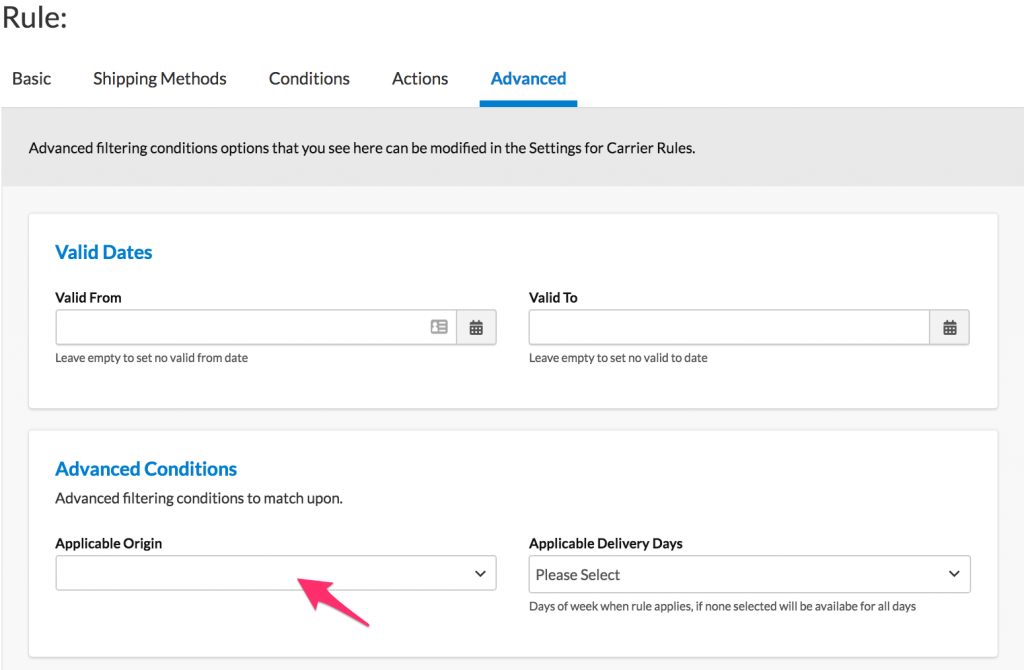Click the Applicable Delivery Days chevron arrow
This screenshot has height=670, width=1024.
953,574
